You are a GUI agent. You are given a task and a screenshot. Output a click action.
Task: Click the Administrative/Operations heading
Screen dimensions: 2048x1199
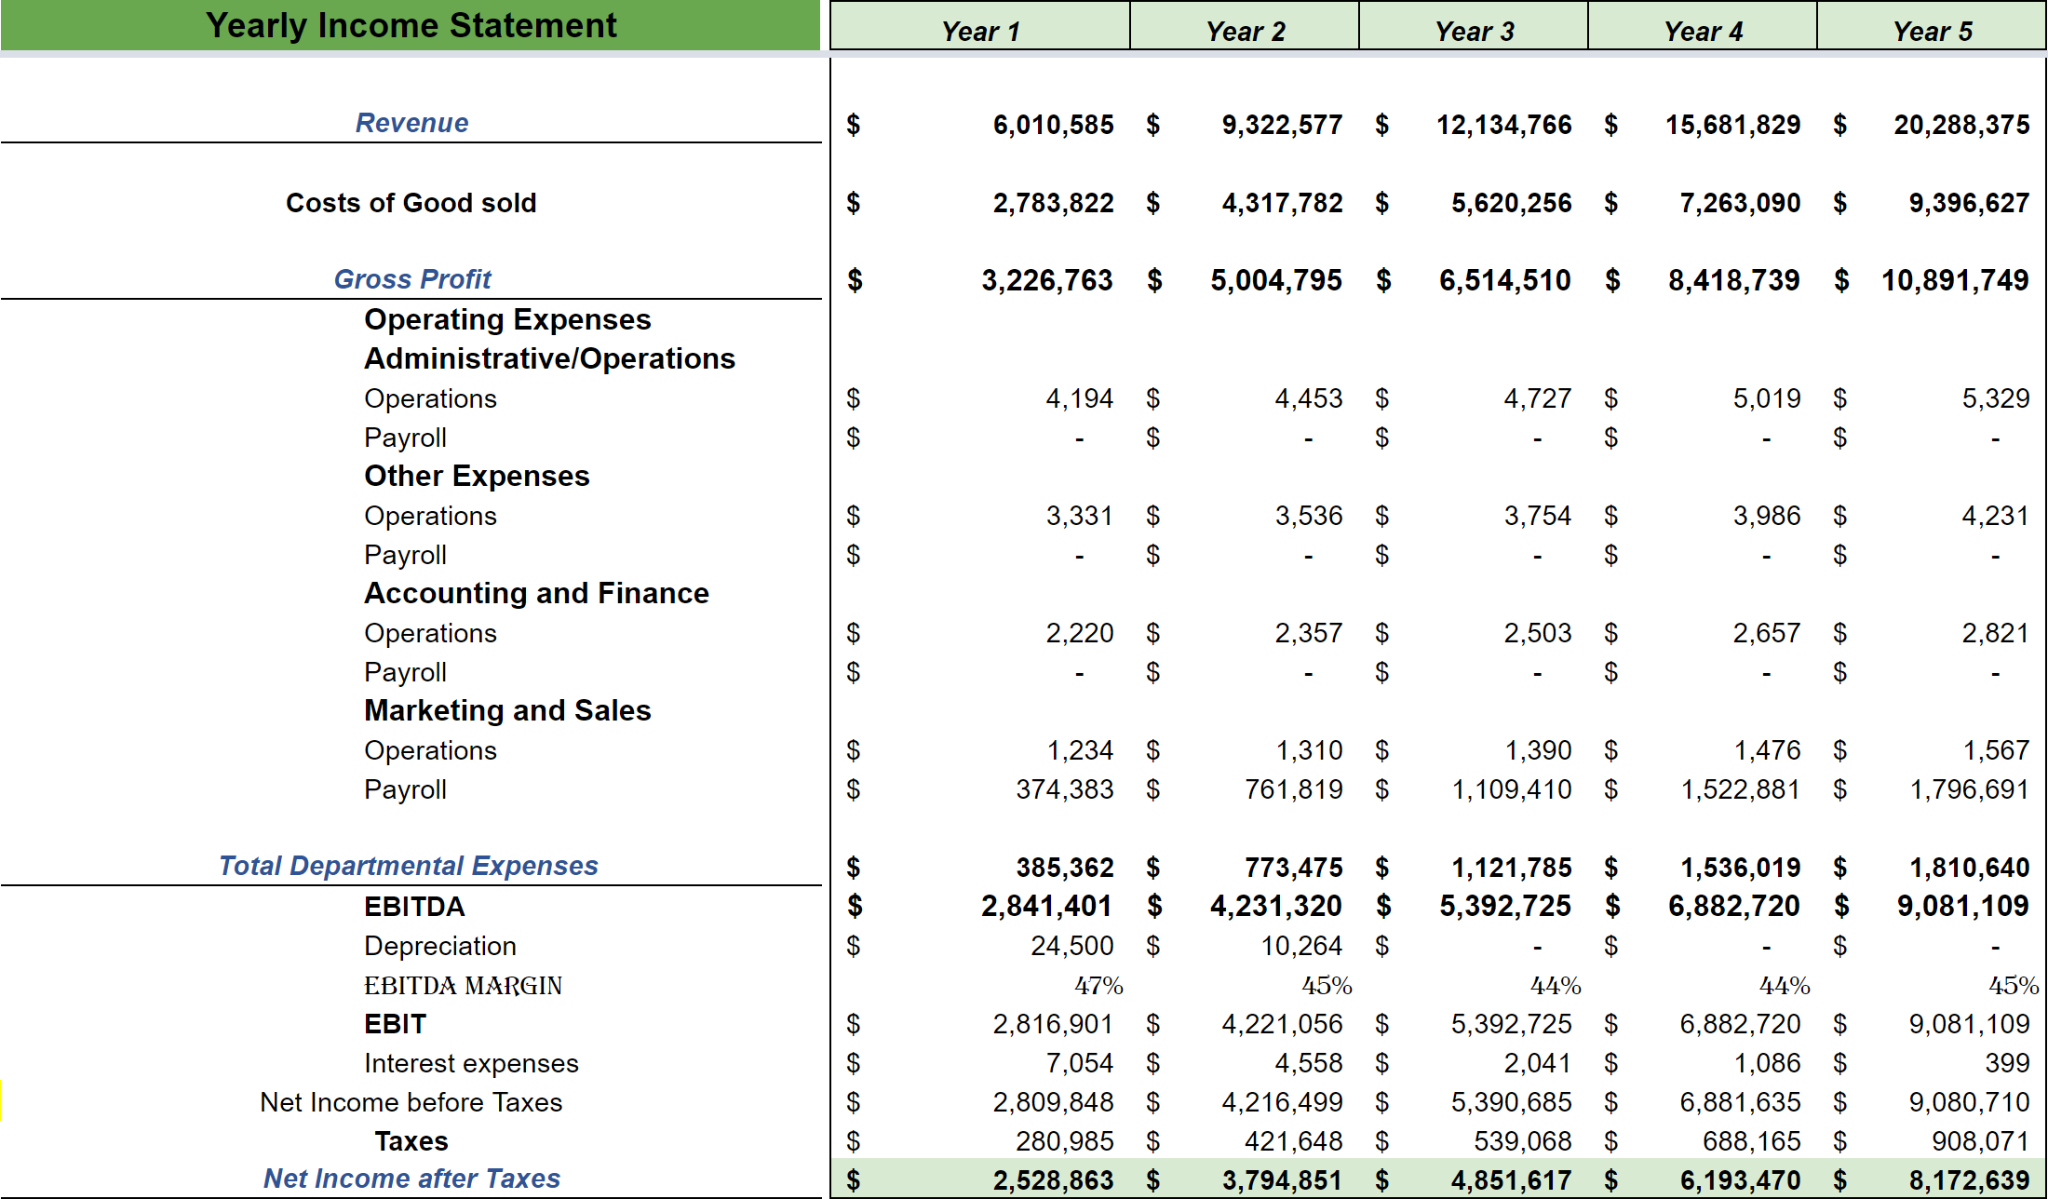pyautogui.click(x=549, y=359)
